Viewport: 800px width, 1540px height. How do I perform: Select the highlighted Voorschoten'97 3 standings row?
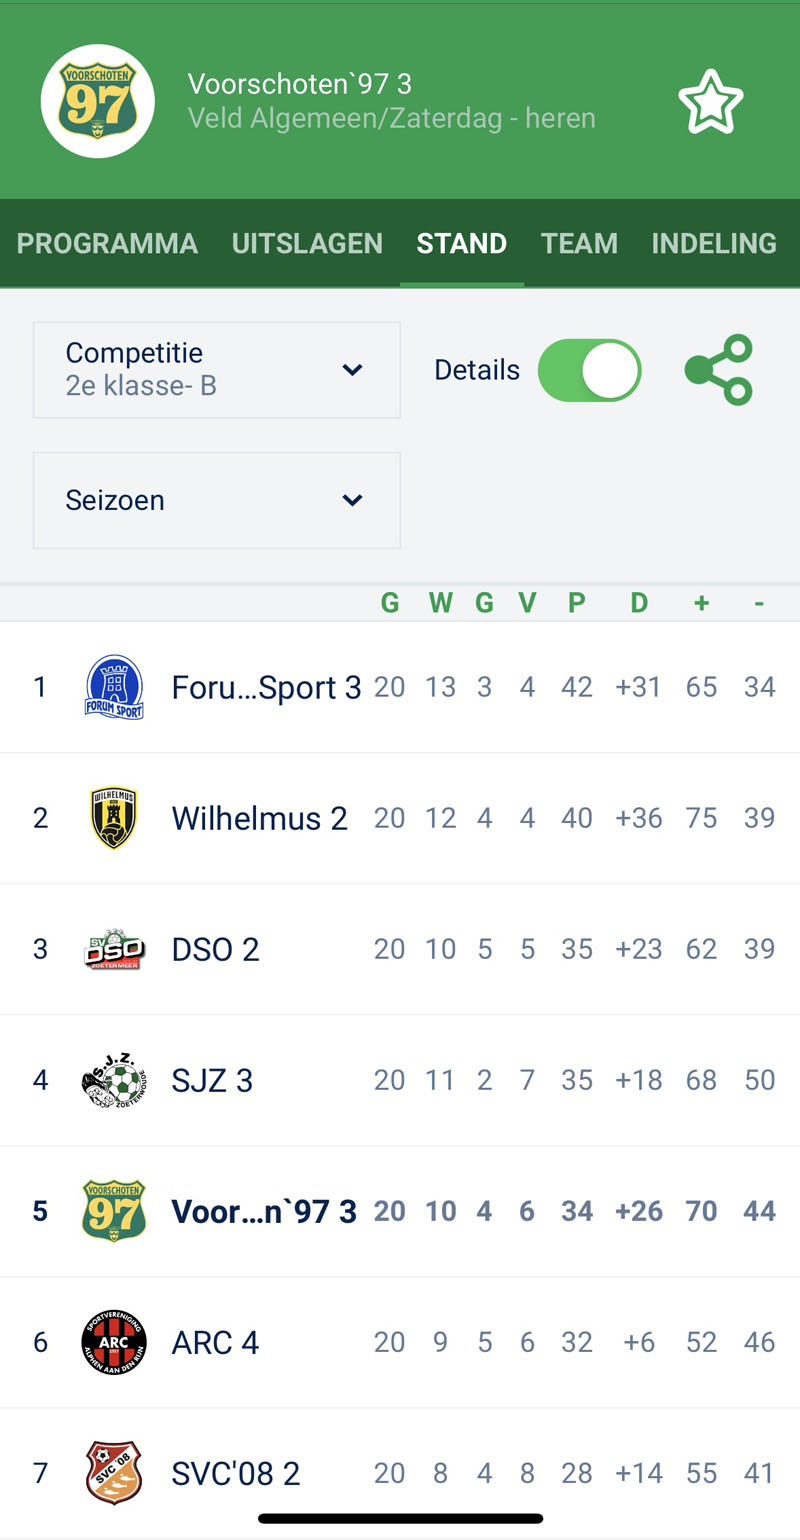pos(400,1211)
